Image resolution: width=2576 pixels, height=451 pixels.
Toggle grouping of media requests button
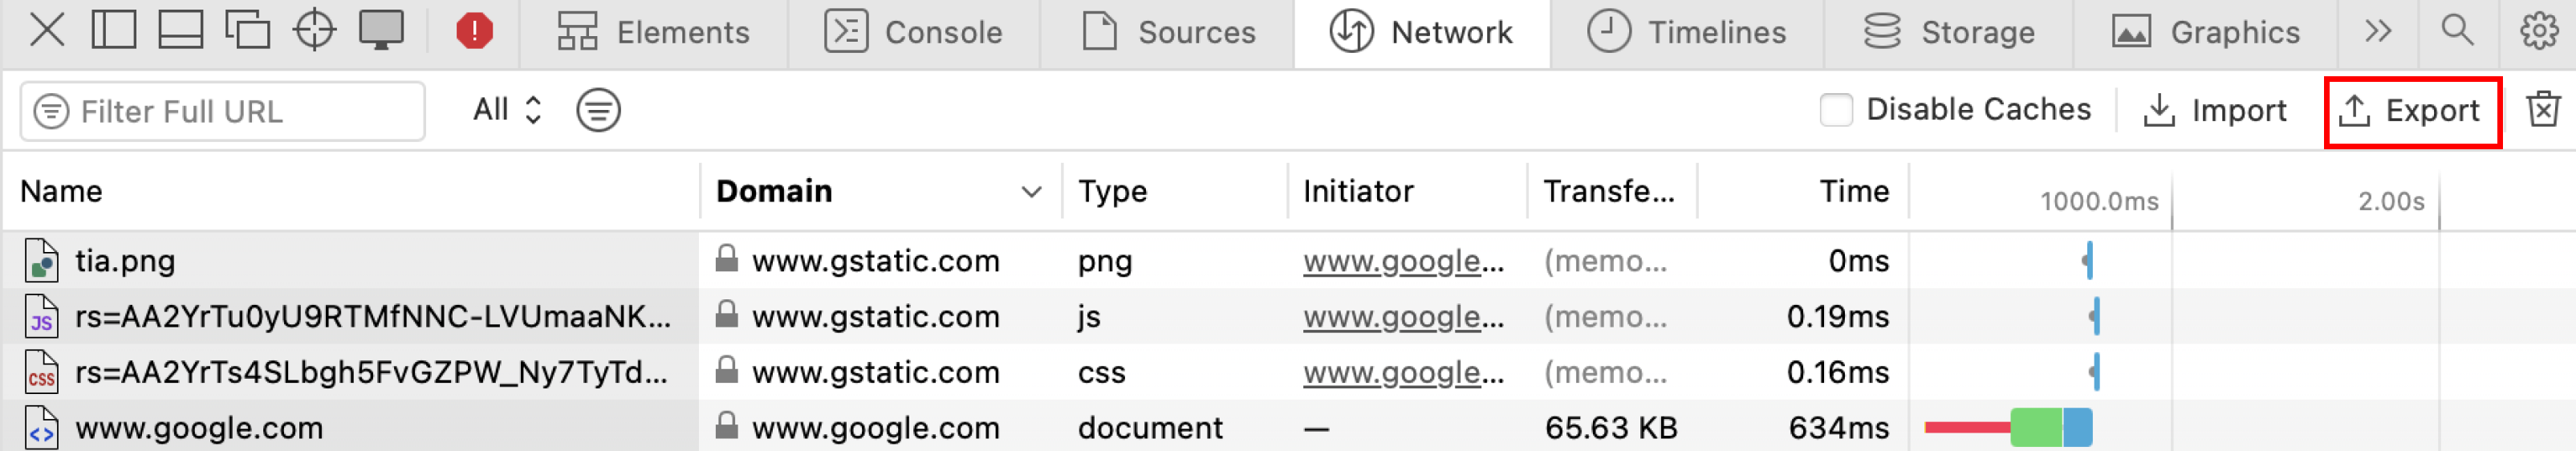598,110
